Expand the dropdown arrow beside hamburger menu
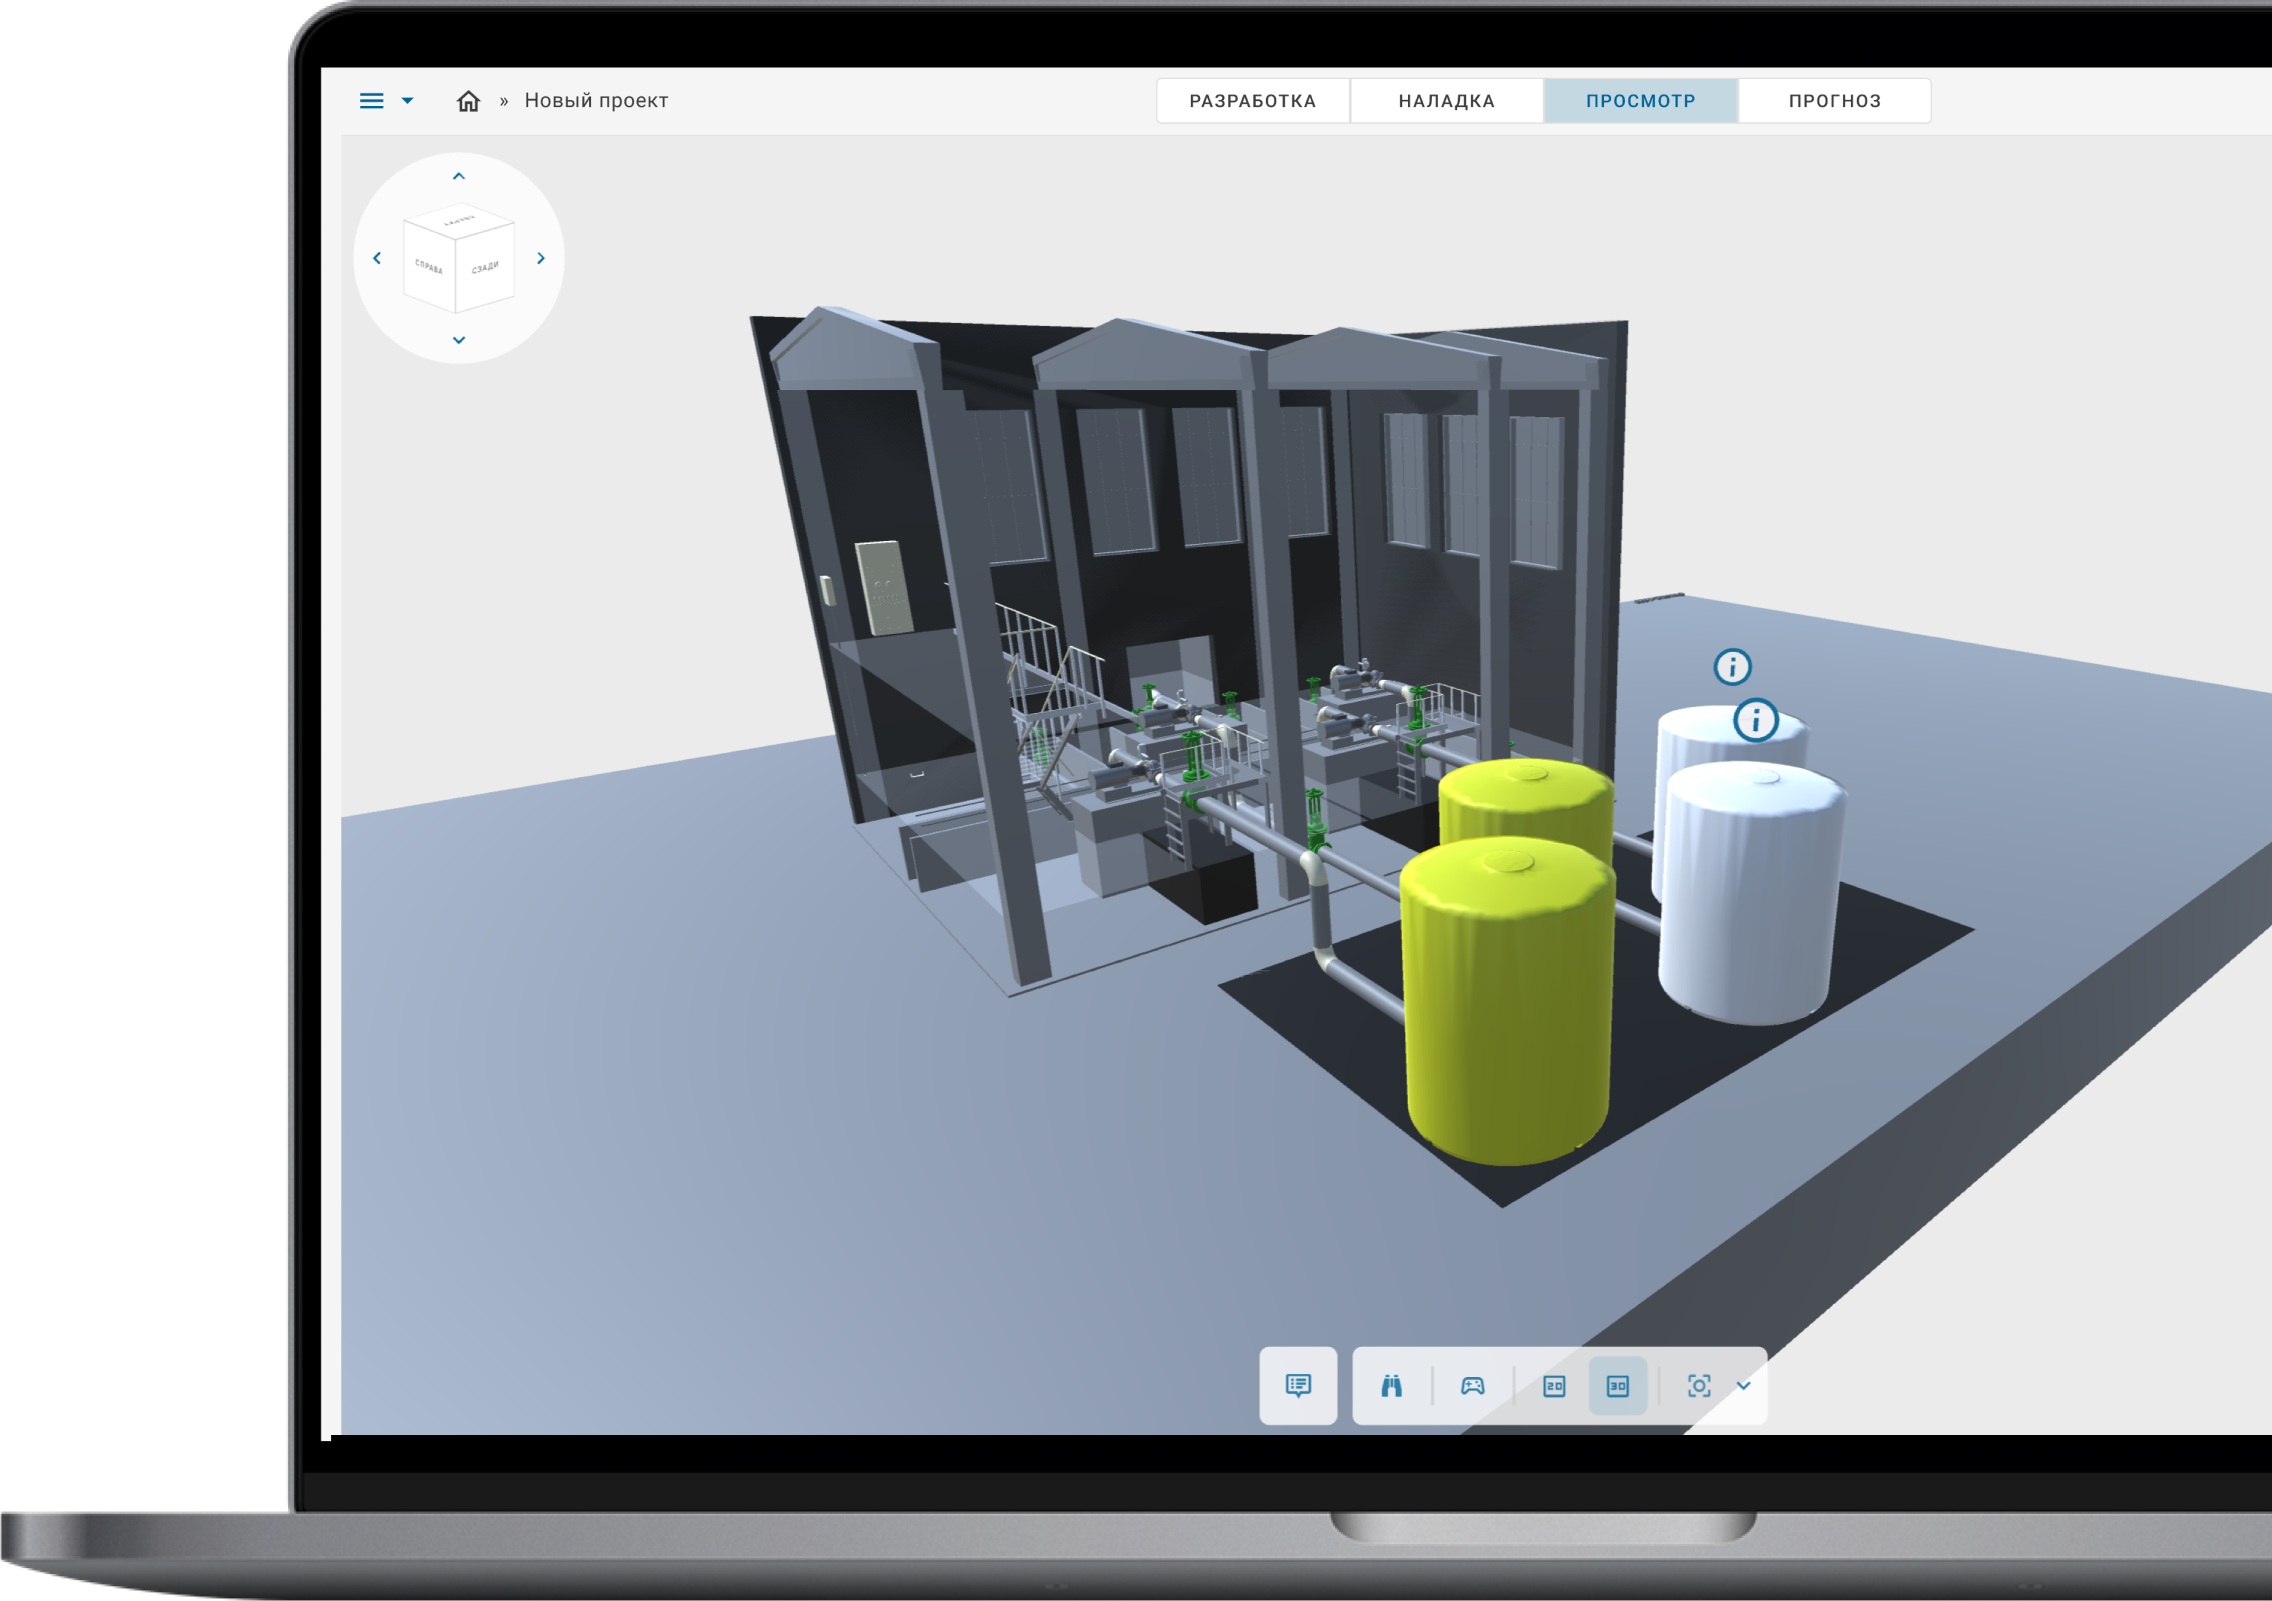2272x1601 pixels. click(x=407, y=101)
